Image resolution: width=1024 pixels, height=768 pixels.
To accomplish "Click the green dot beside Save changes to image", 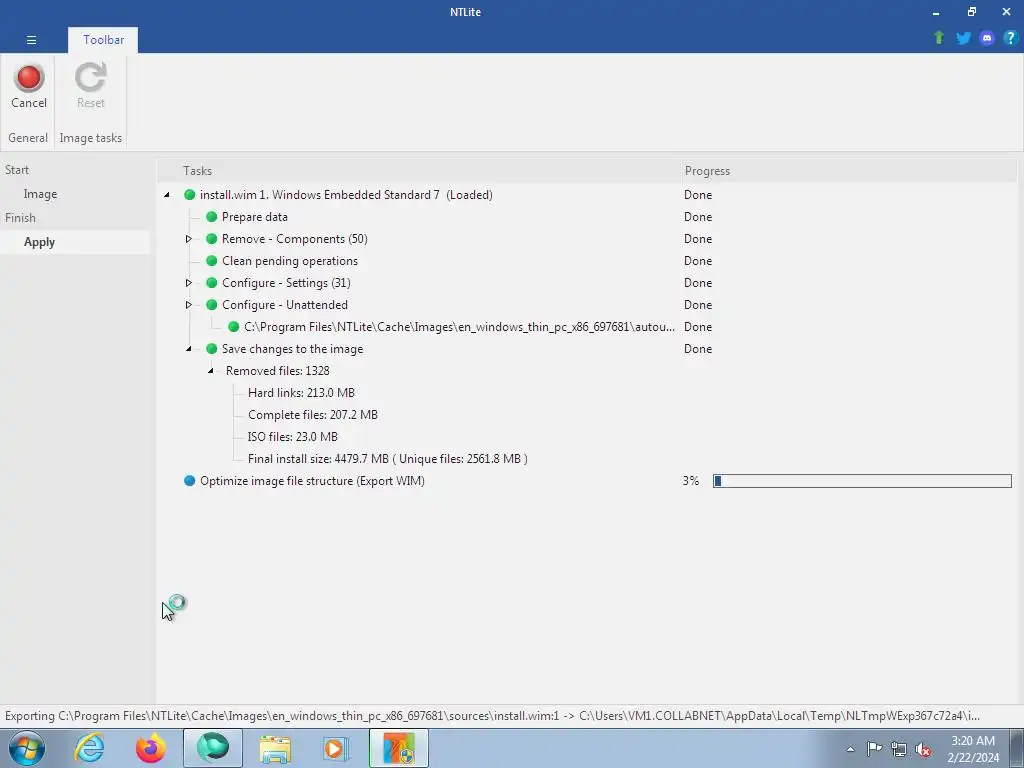I will pos(212,349).
